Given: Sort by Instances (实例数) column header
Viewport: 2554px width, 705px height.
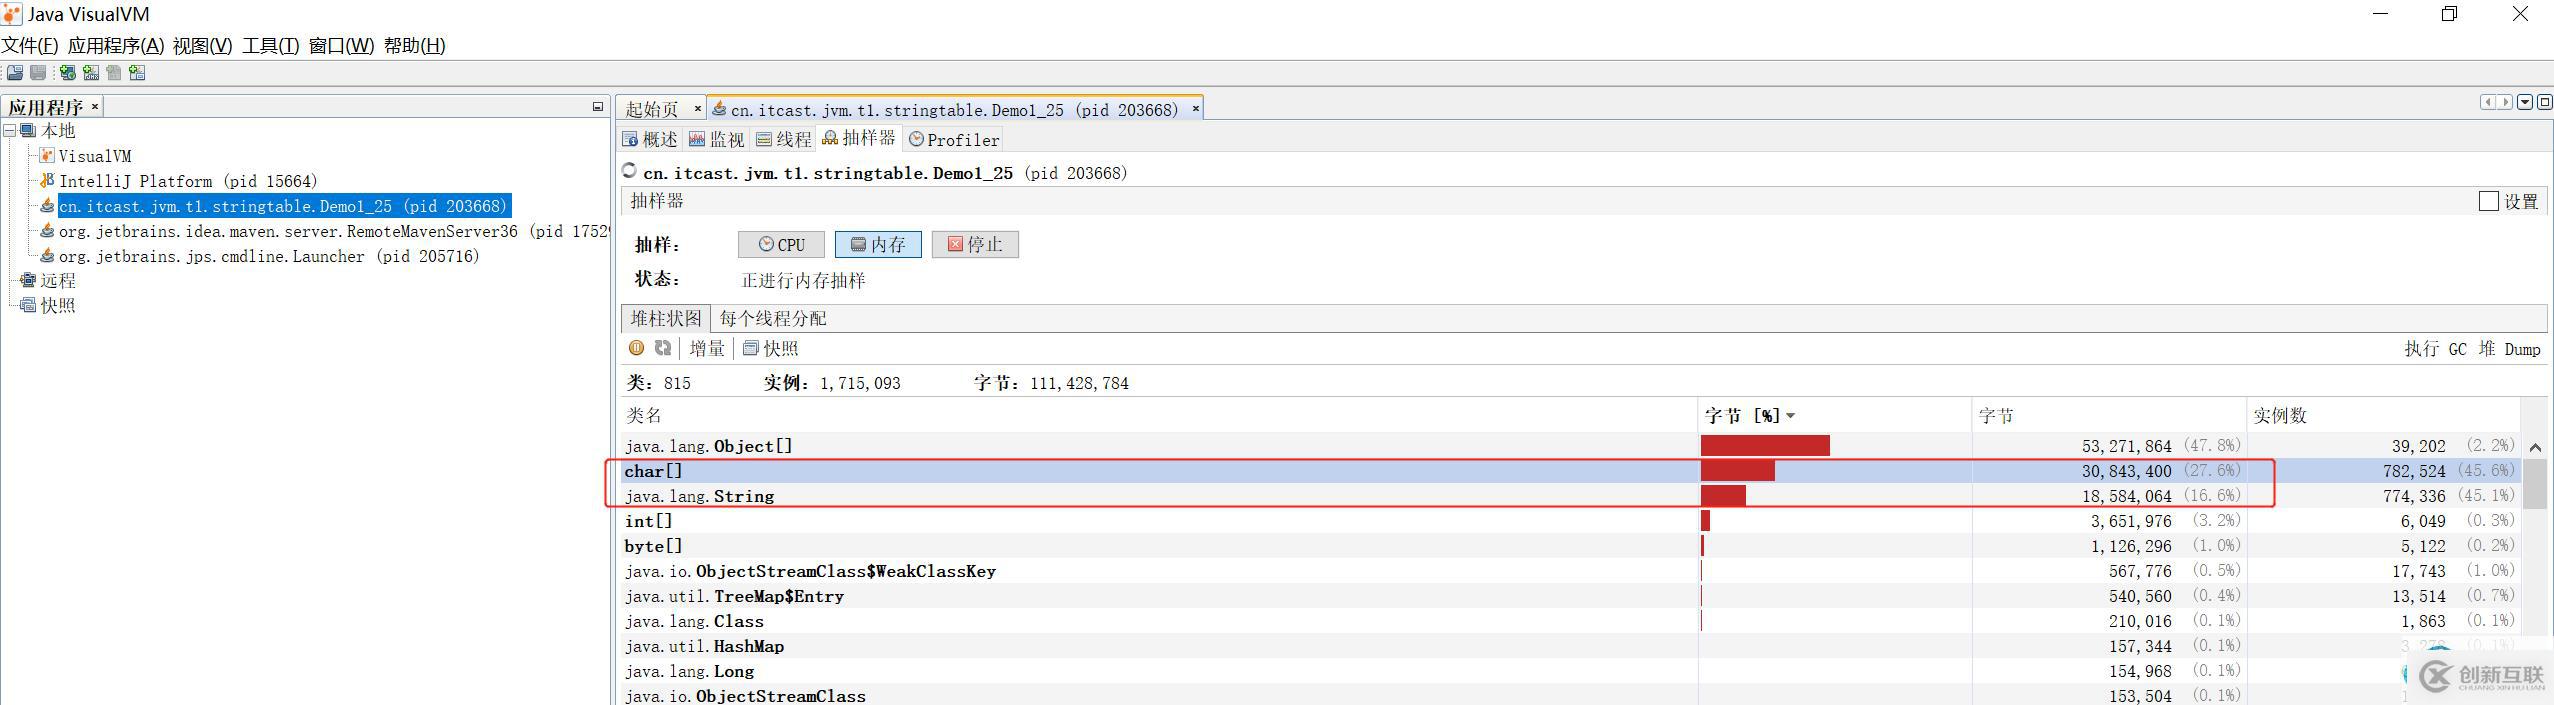Looking at the screenshot, I should (2383, 415).
